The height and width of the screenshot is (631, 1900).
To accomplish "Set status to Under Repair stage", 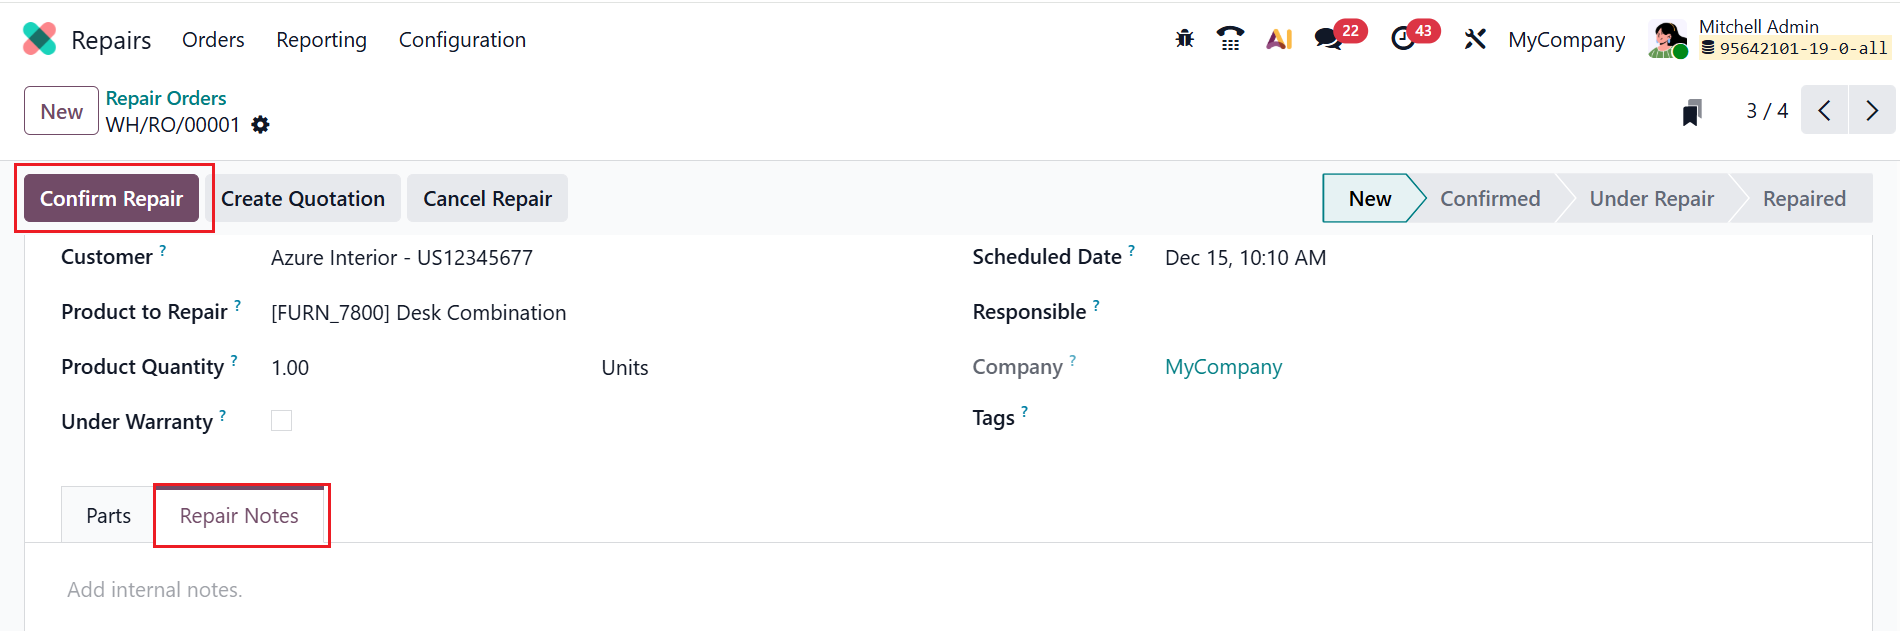I will point(1651,199).
